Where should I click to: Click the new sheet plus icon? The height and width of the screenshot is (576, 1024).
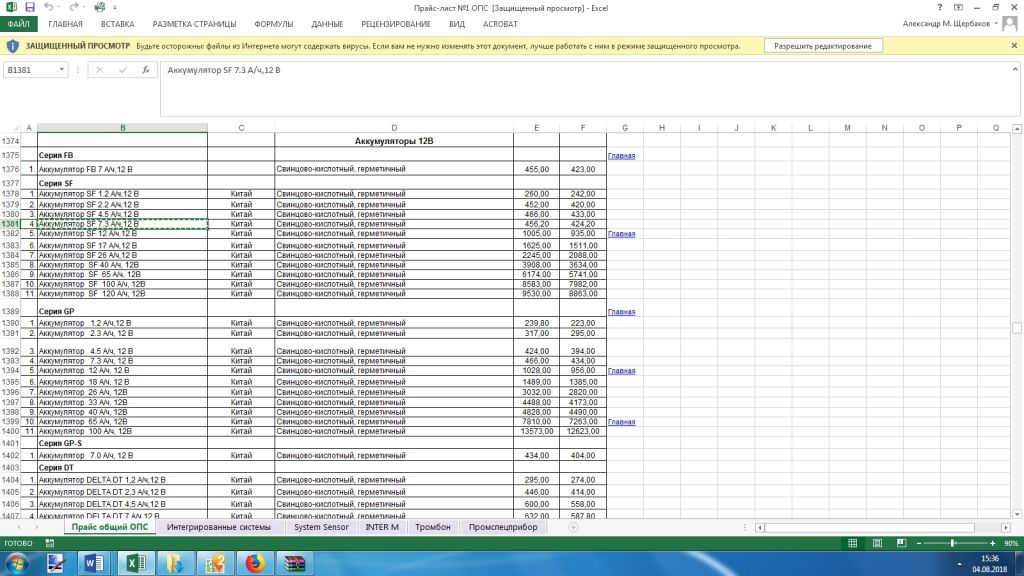click(x=573, y=527)
